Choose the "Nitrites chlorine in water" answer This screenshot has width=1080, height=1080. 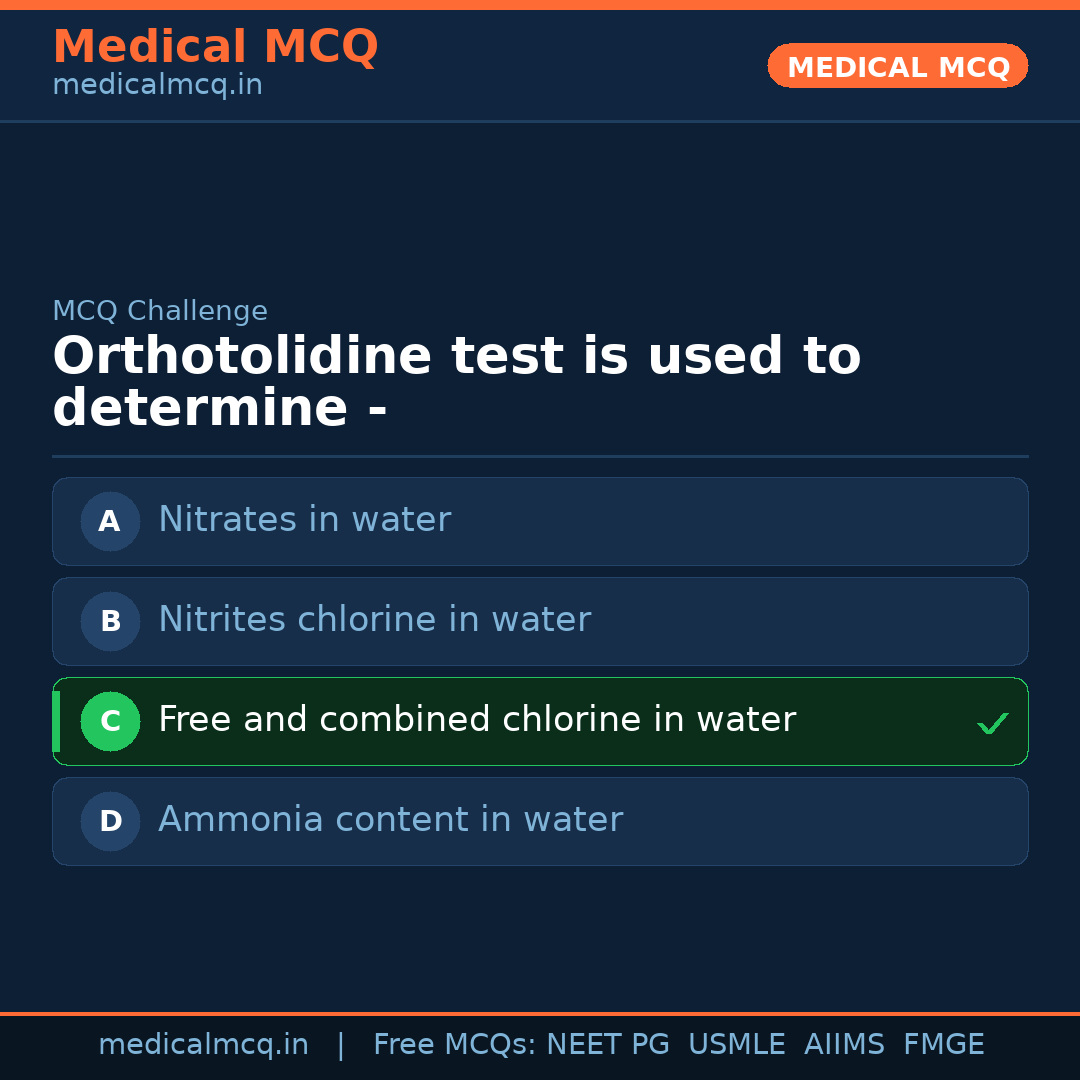[374, 620]
